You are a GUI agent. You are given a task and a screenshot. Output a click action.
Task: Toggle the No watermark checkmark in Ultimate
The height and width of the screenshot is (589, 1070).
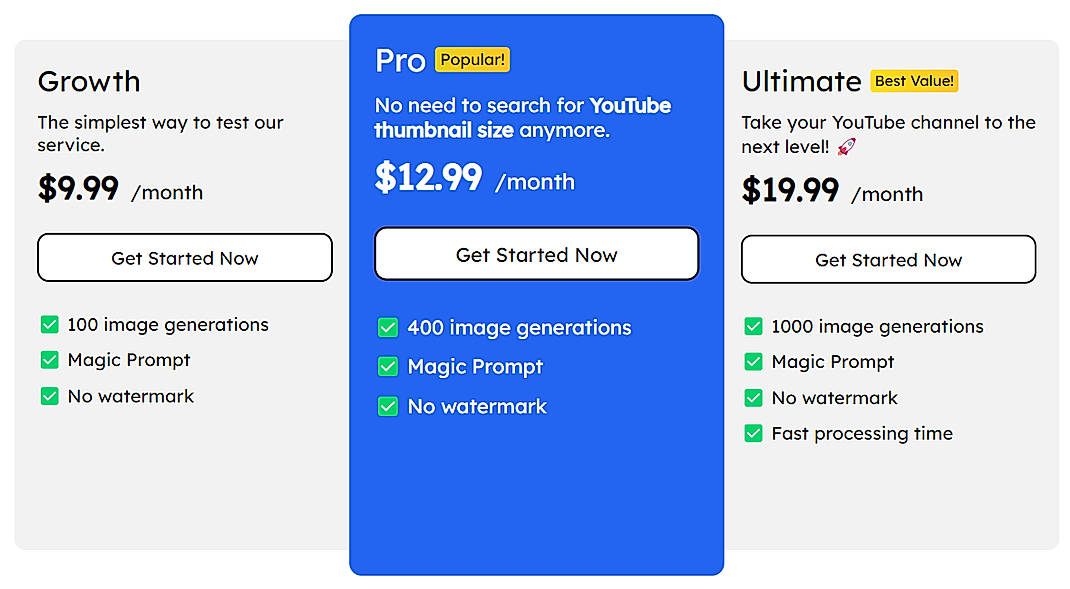[753, 398]
